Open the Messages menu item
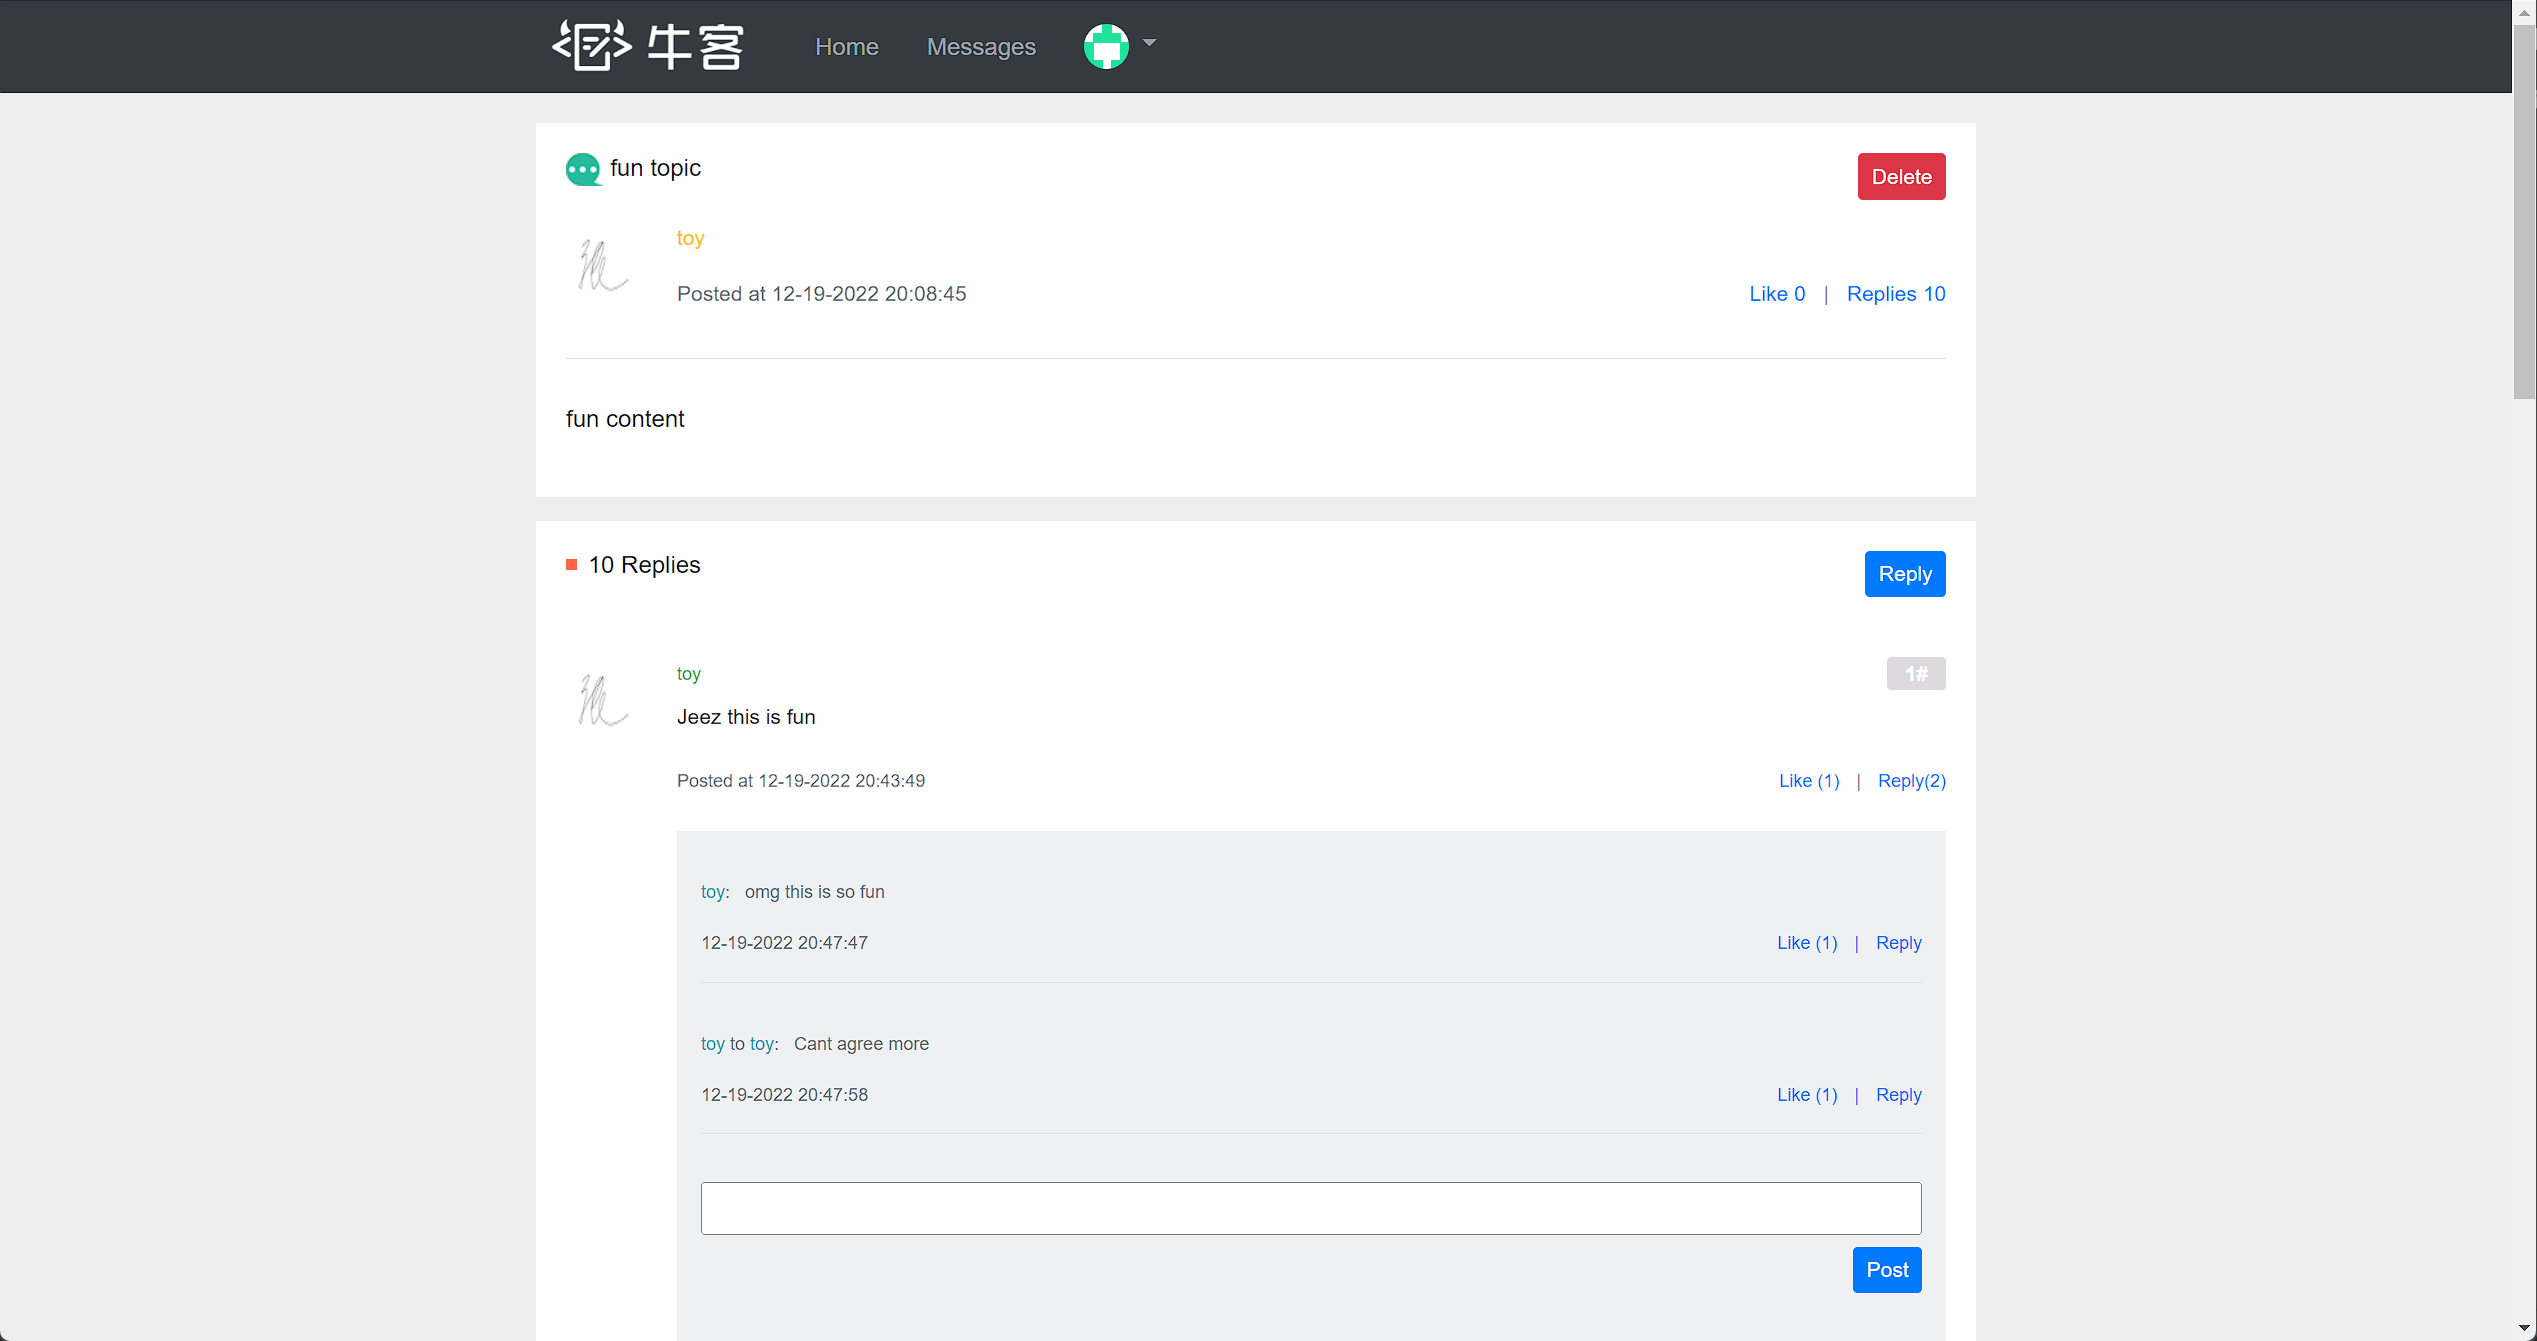Image resolution: width=2537 pixels, height=1341 pixels. tap(980, 47)
